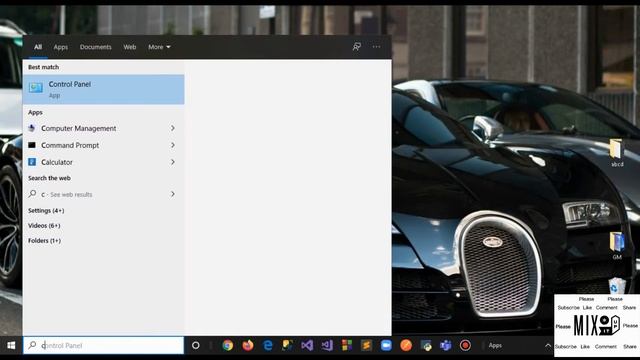Viewport: 640px width, 360px height.
Task: Switch to the Web search tab
Action: point(130,47)
